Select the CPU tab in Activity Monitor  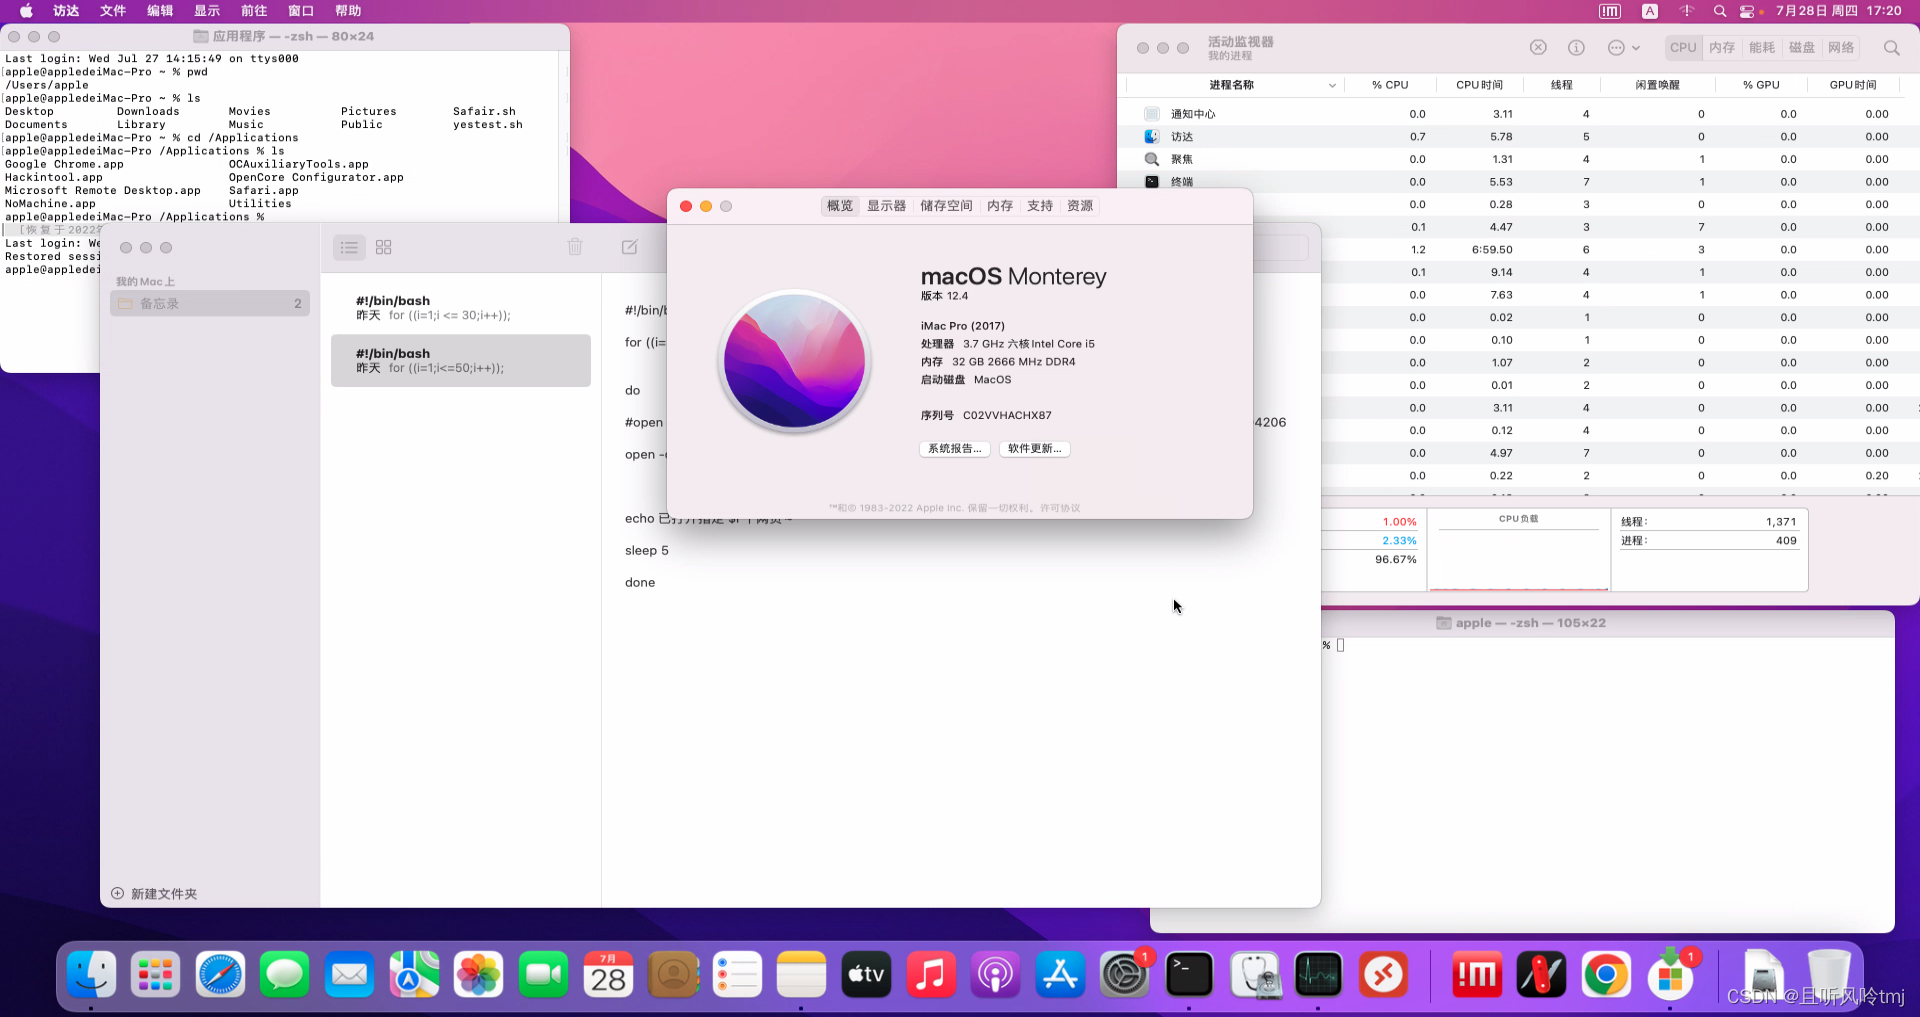point(1683,47)
